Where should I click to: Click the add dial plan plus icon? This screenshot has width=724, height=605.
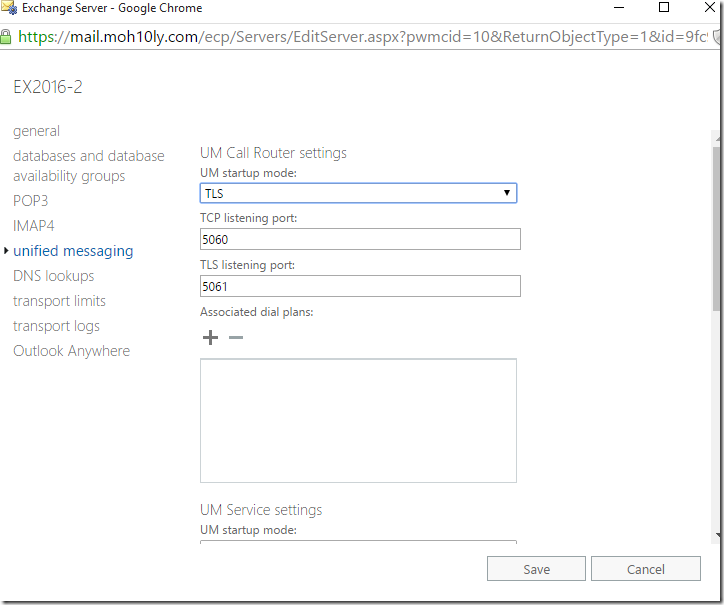(x=210, y=338)
